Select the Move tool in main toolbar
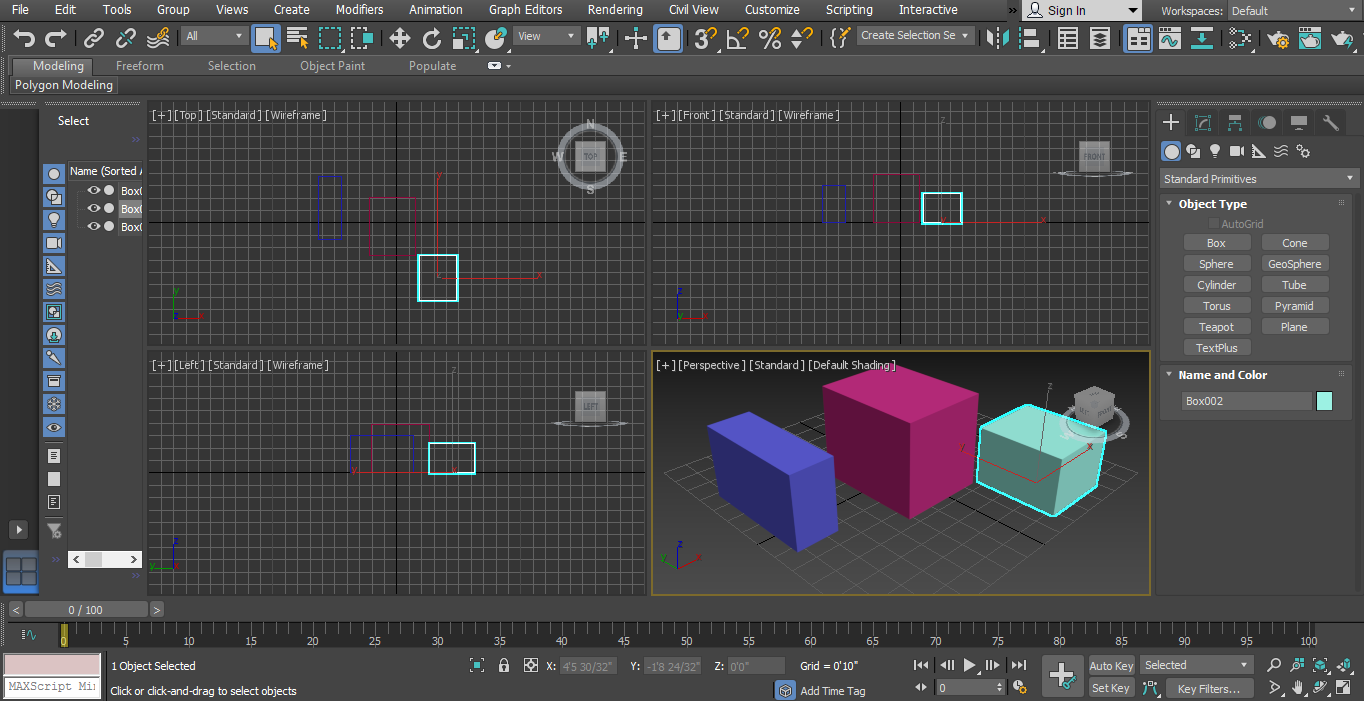Screen dimensions: 1364x701 pyautogui.click(x=400, y=38)
